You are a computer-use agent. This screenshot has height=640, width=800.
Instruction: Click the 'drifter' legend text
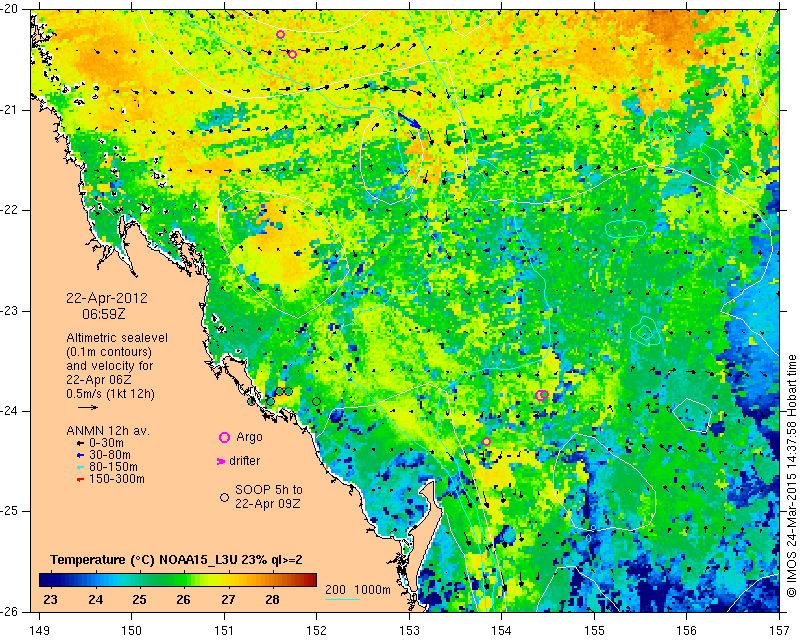244,461
